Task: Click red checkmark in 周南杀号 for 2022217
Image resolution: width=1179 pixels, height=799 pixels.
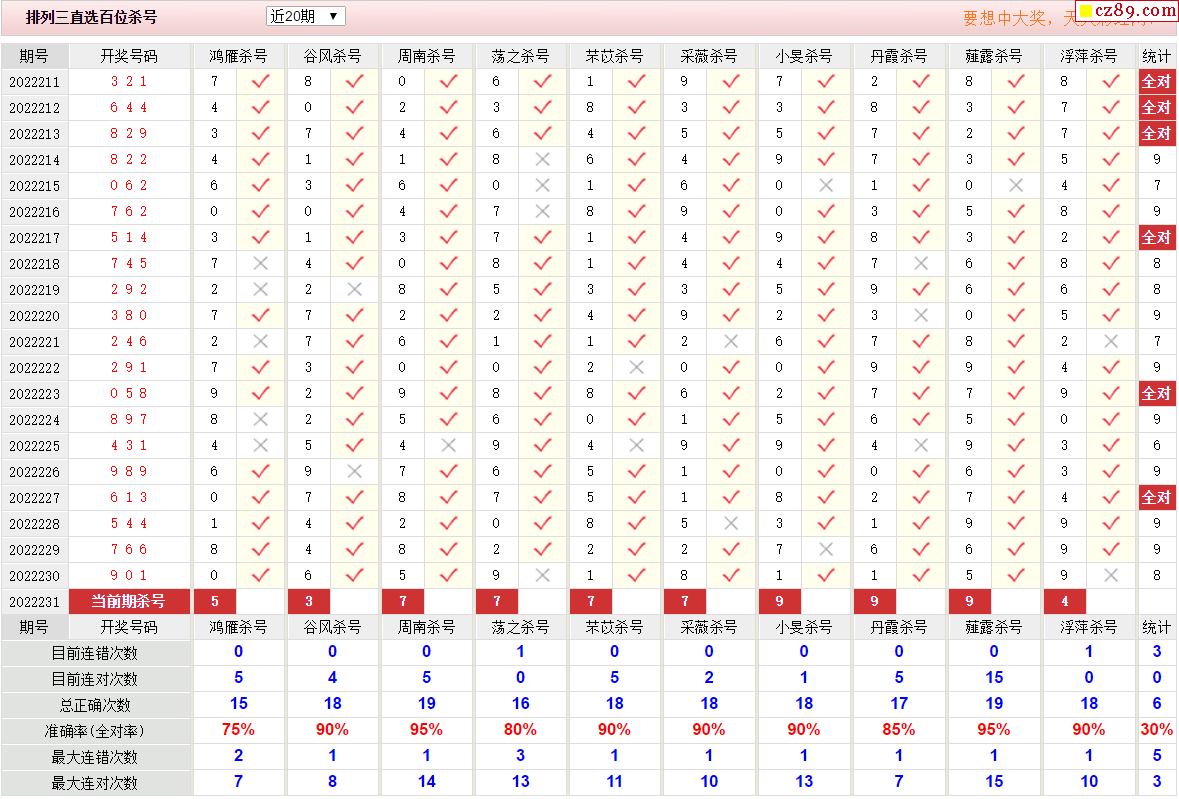Action: (448, 237)
